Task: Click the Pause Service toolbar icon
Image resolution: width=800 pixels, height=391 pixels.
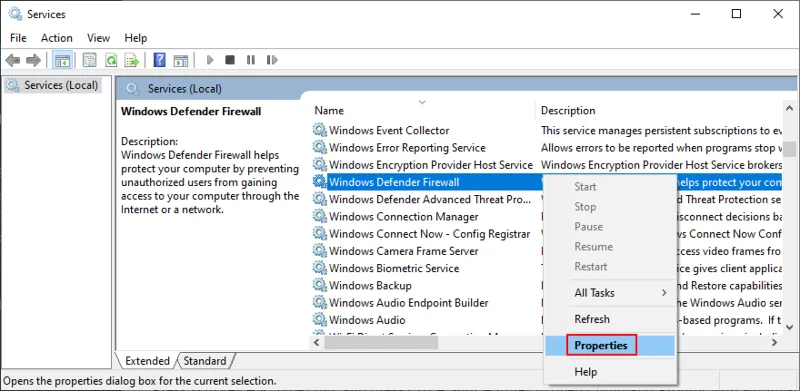Action: (x=251, y=60)
